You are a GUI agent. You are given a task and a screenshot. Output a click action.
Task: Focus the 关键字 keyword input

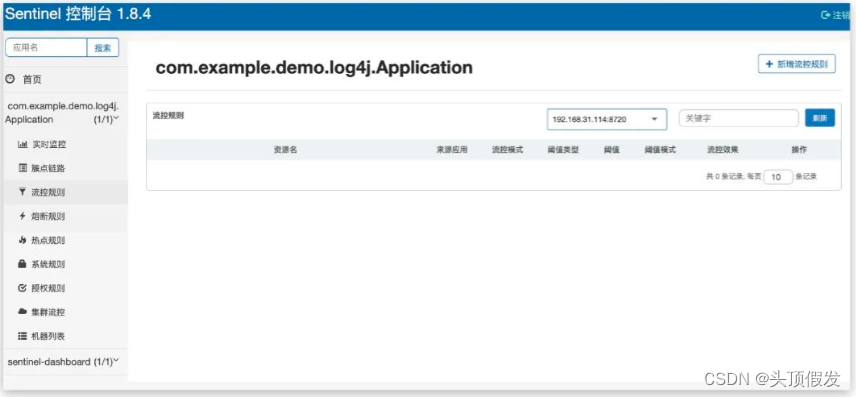(x=739, y=118)
